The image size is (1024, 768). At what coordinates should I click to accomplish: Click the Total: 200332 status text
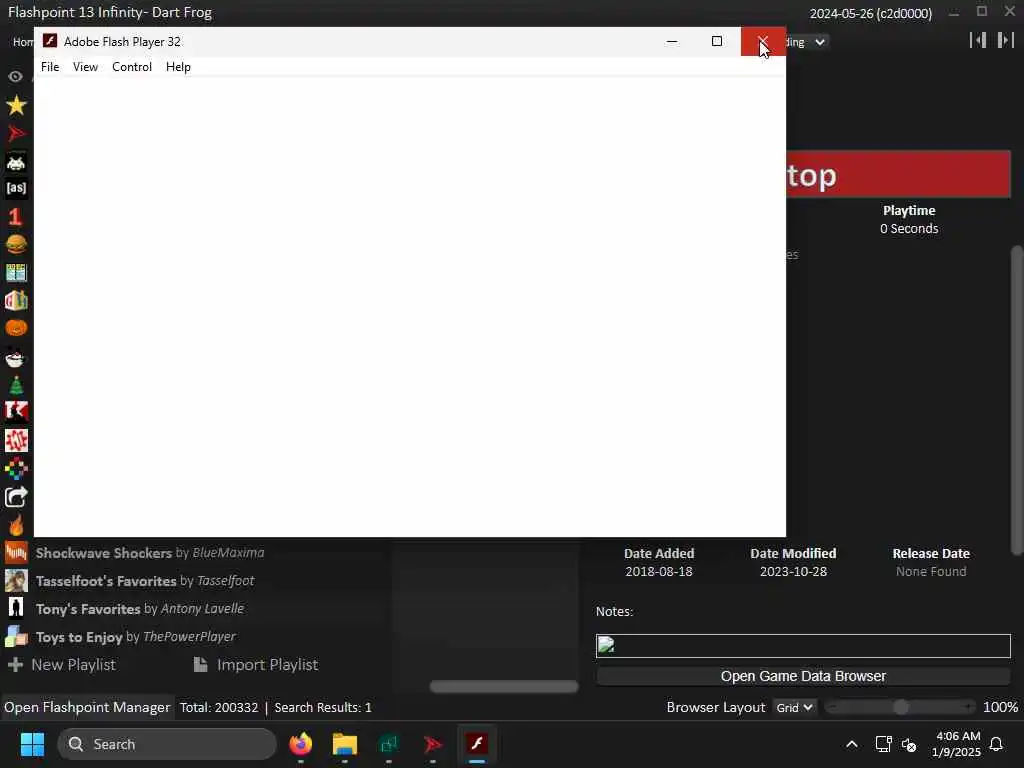[x=219, y=707]
